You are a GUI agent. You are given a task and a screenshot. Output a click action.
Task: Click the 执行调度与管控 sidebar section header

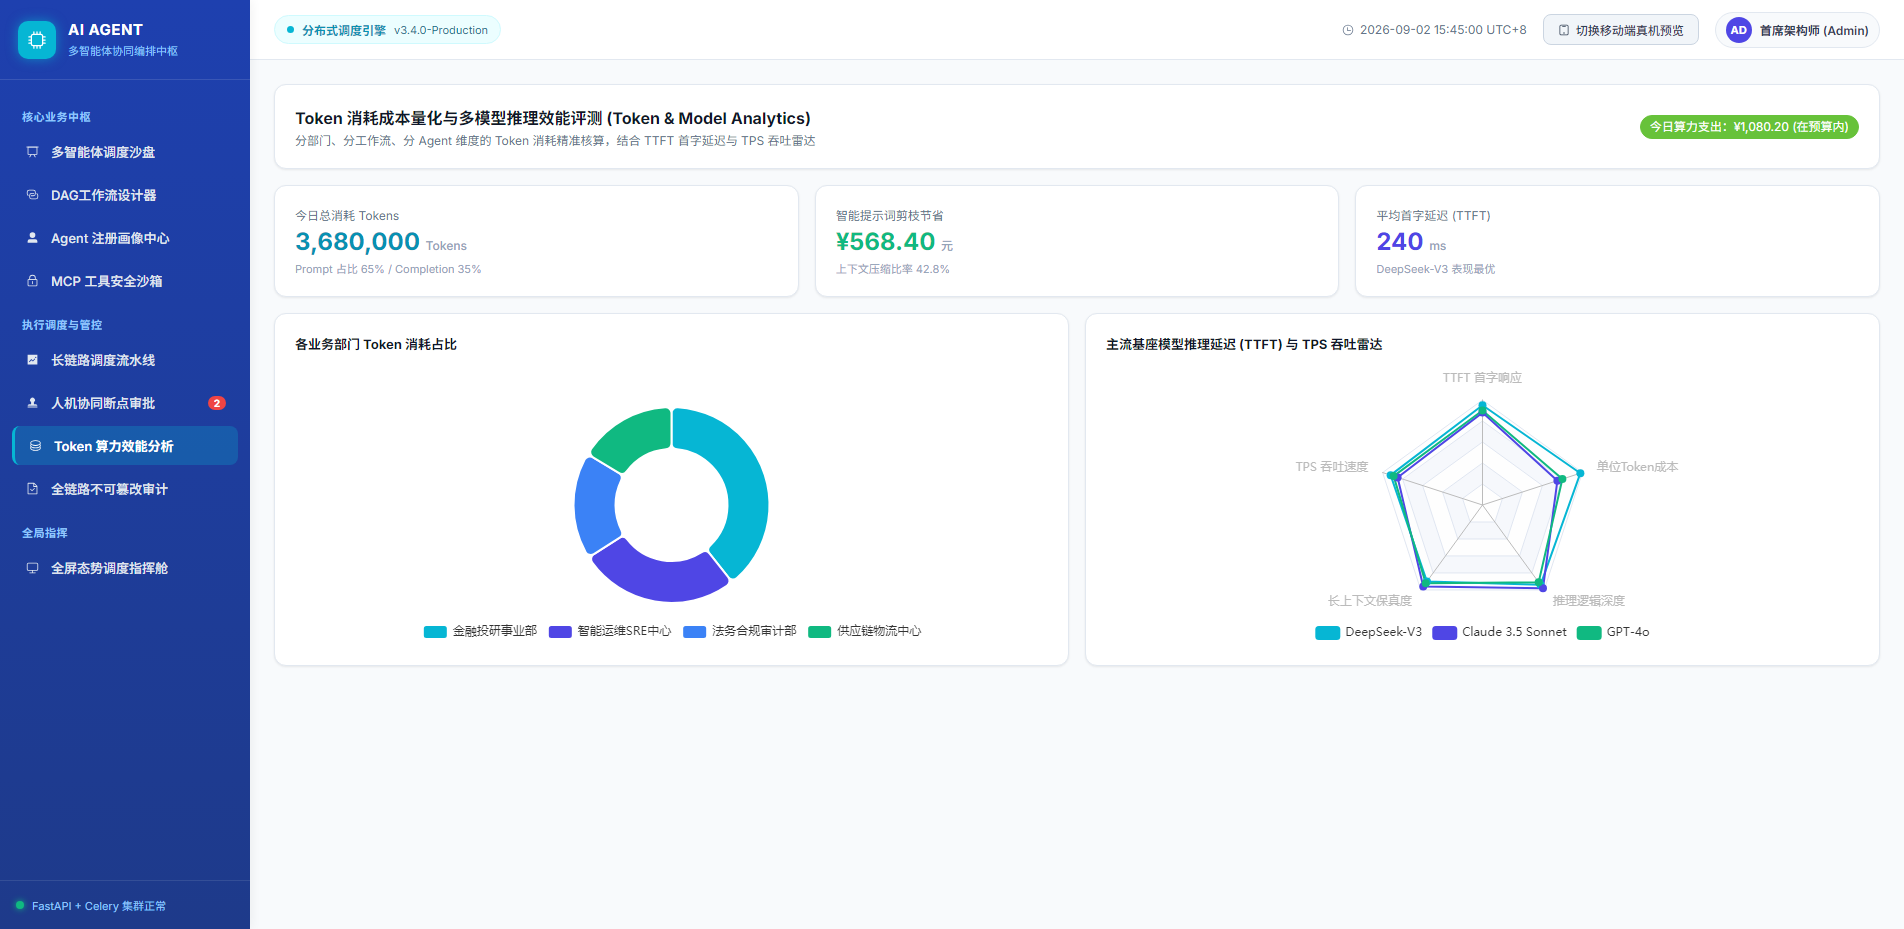tap(62, 325)
